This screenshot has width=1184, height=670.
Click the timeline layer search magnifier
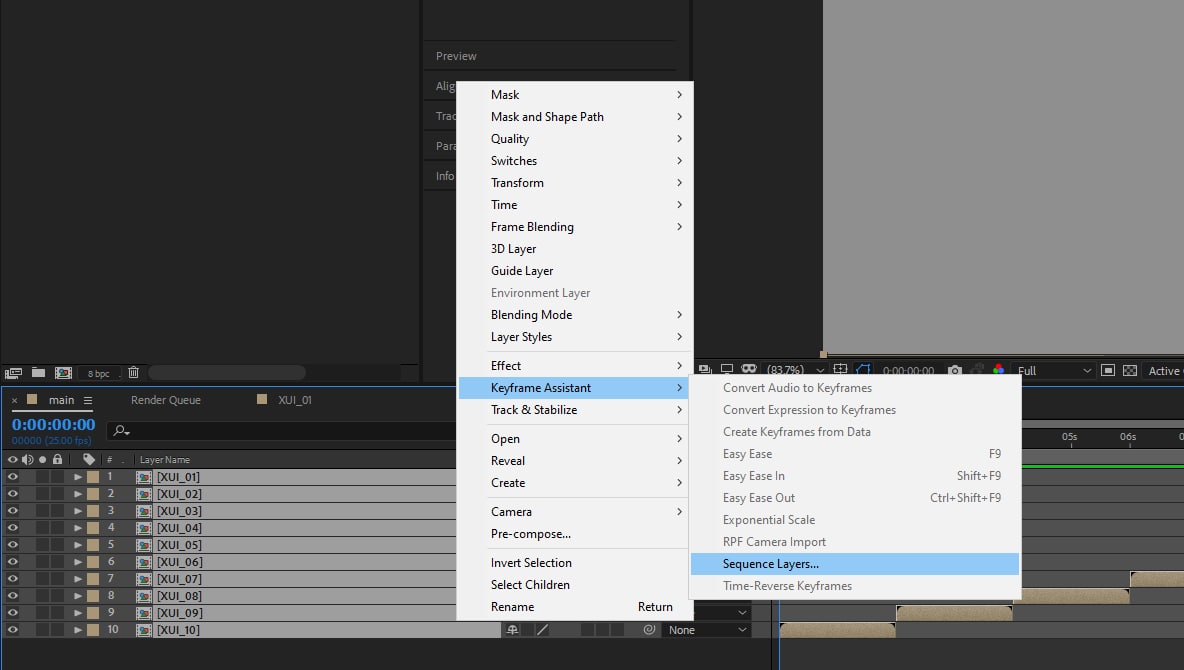pyautogui.click(x=121, y=431)
